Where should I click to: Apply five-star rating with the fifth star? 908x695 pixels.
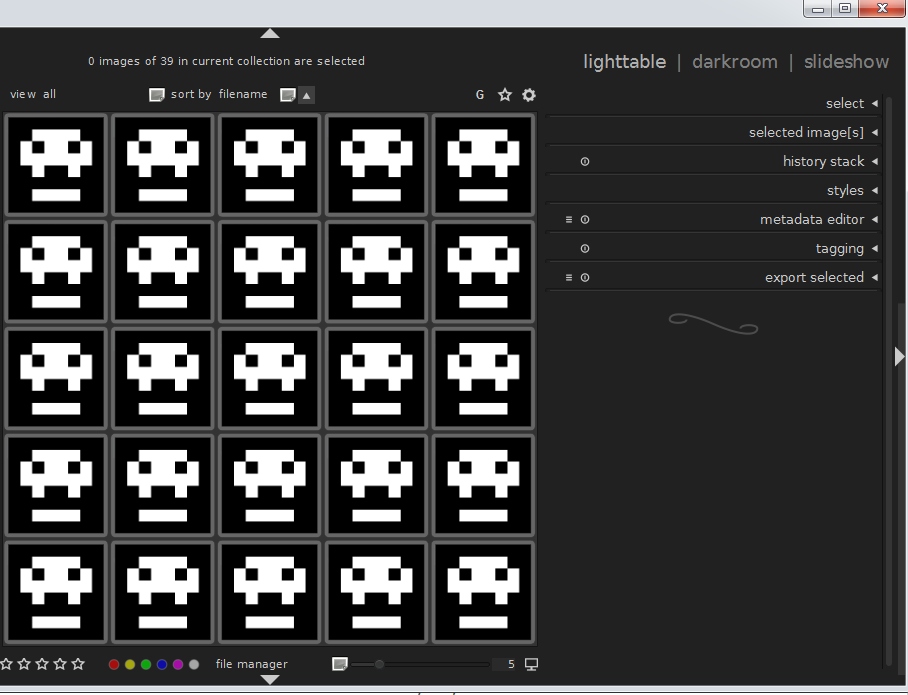[78, 664]
